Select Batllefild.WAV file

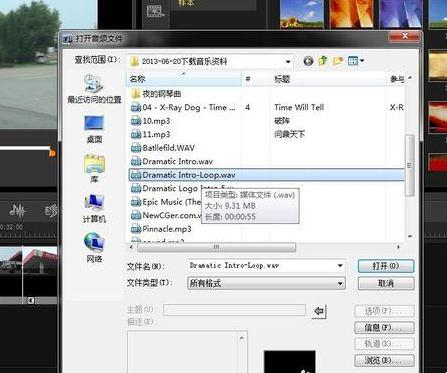pos(163,148)
